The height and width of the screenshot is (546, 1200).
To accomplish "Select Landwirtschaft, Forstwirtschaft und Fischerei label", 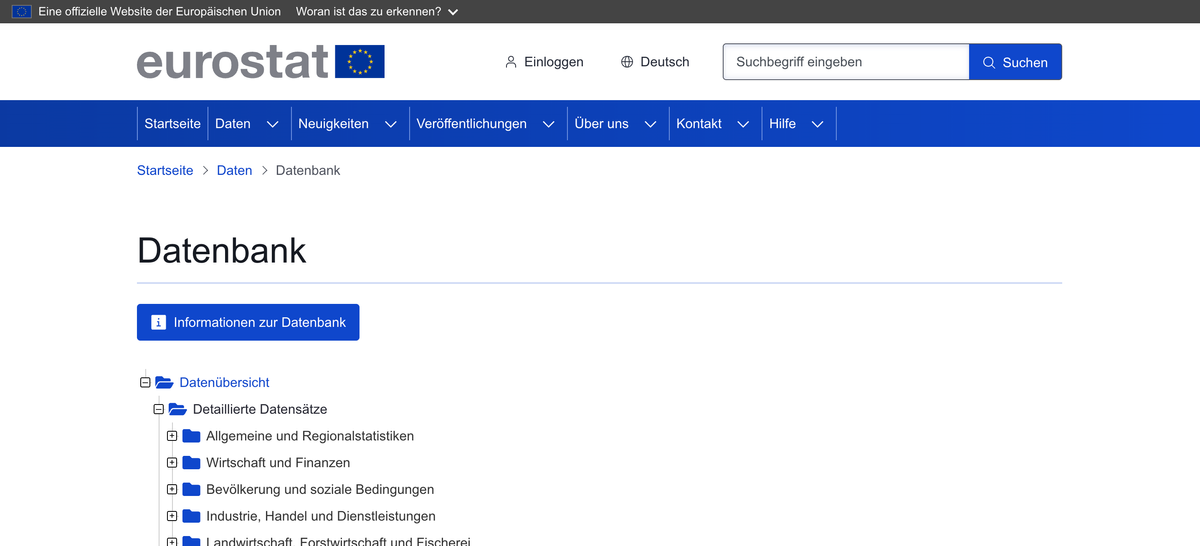I will 338,541.
